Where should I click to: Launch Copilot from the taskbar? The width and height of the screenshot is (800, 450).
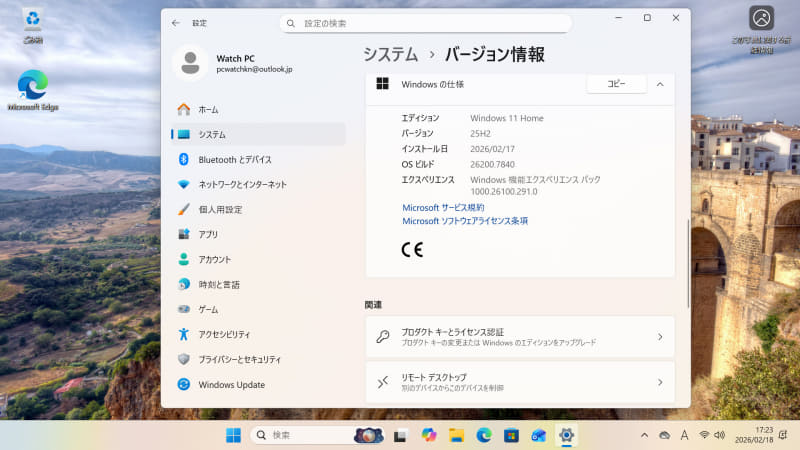tap(429, 435)
